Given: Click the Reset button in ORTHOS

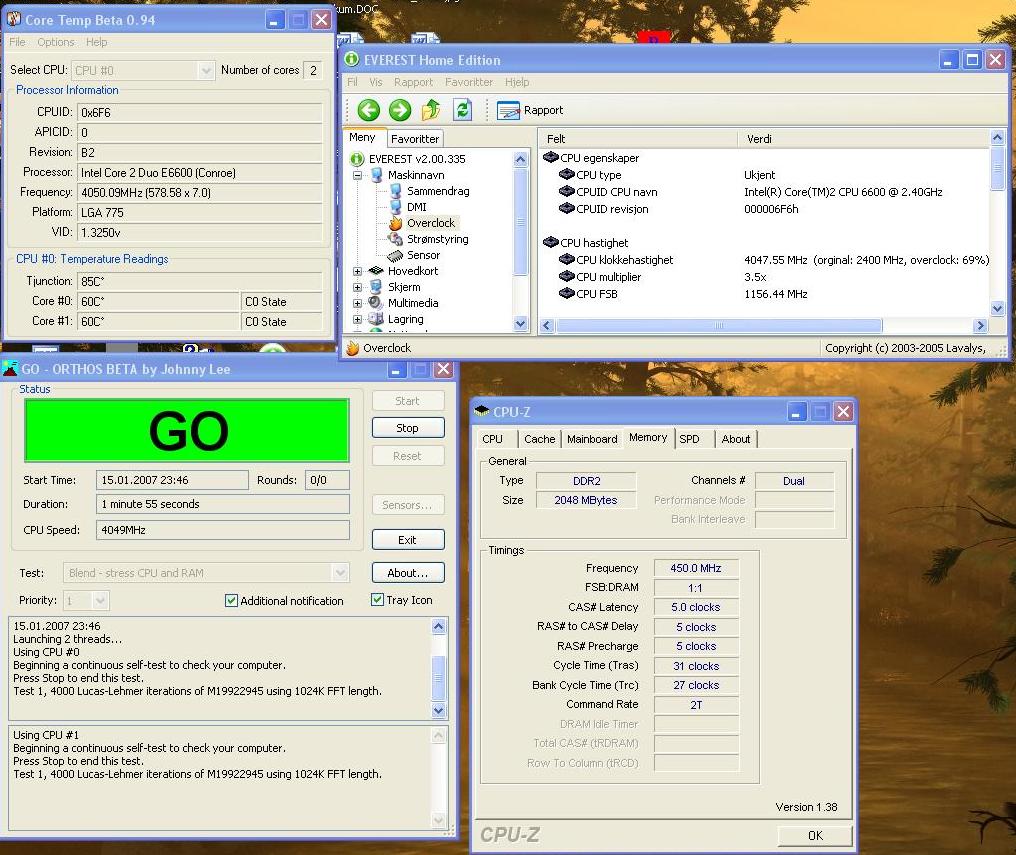Looking at the screenshot, I should click(x=408, y=456).
